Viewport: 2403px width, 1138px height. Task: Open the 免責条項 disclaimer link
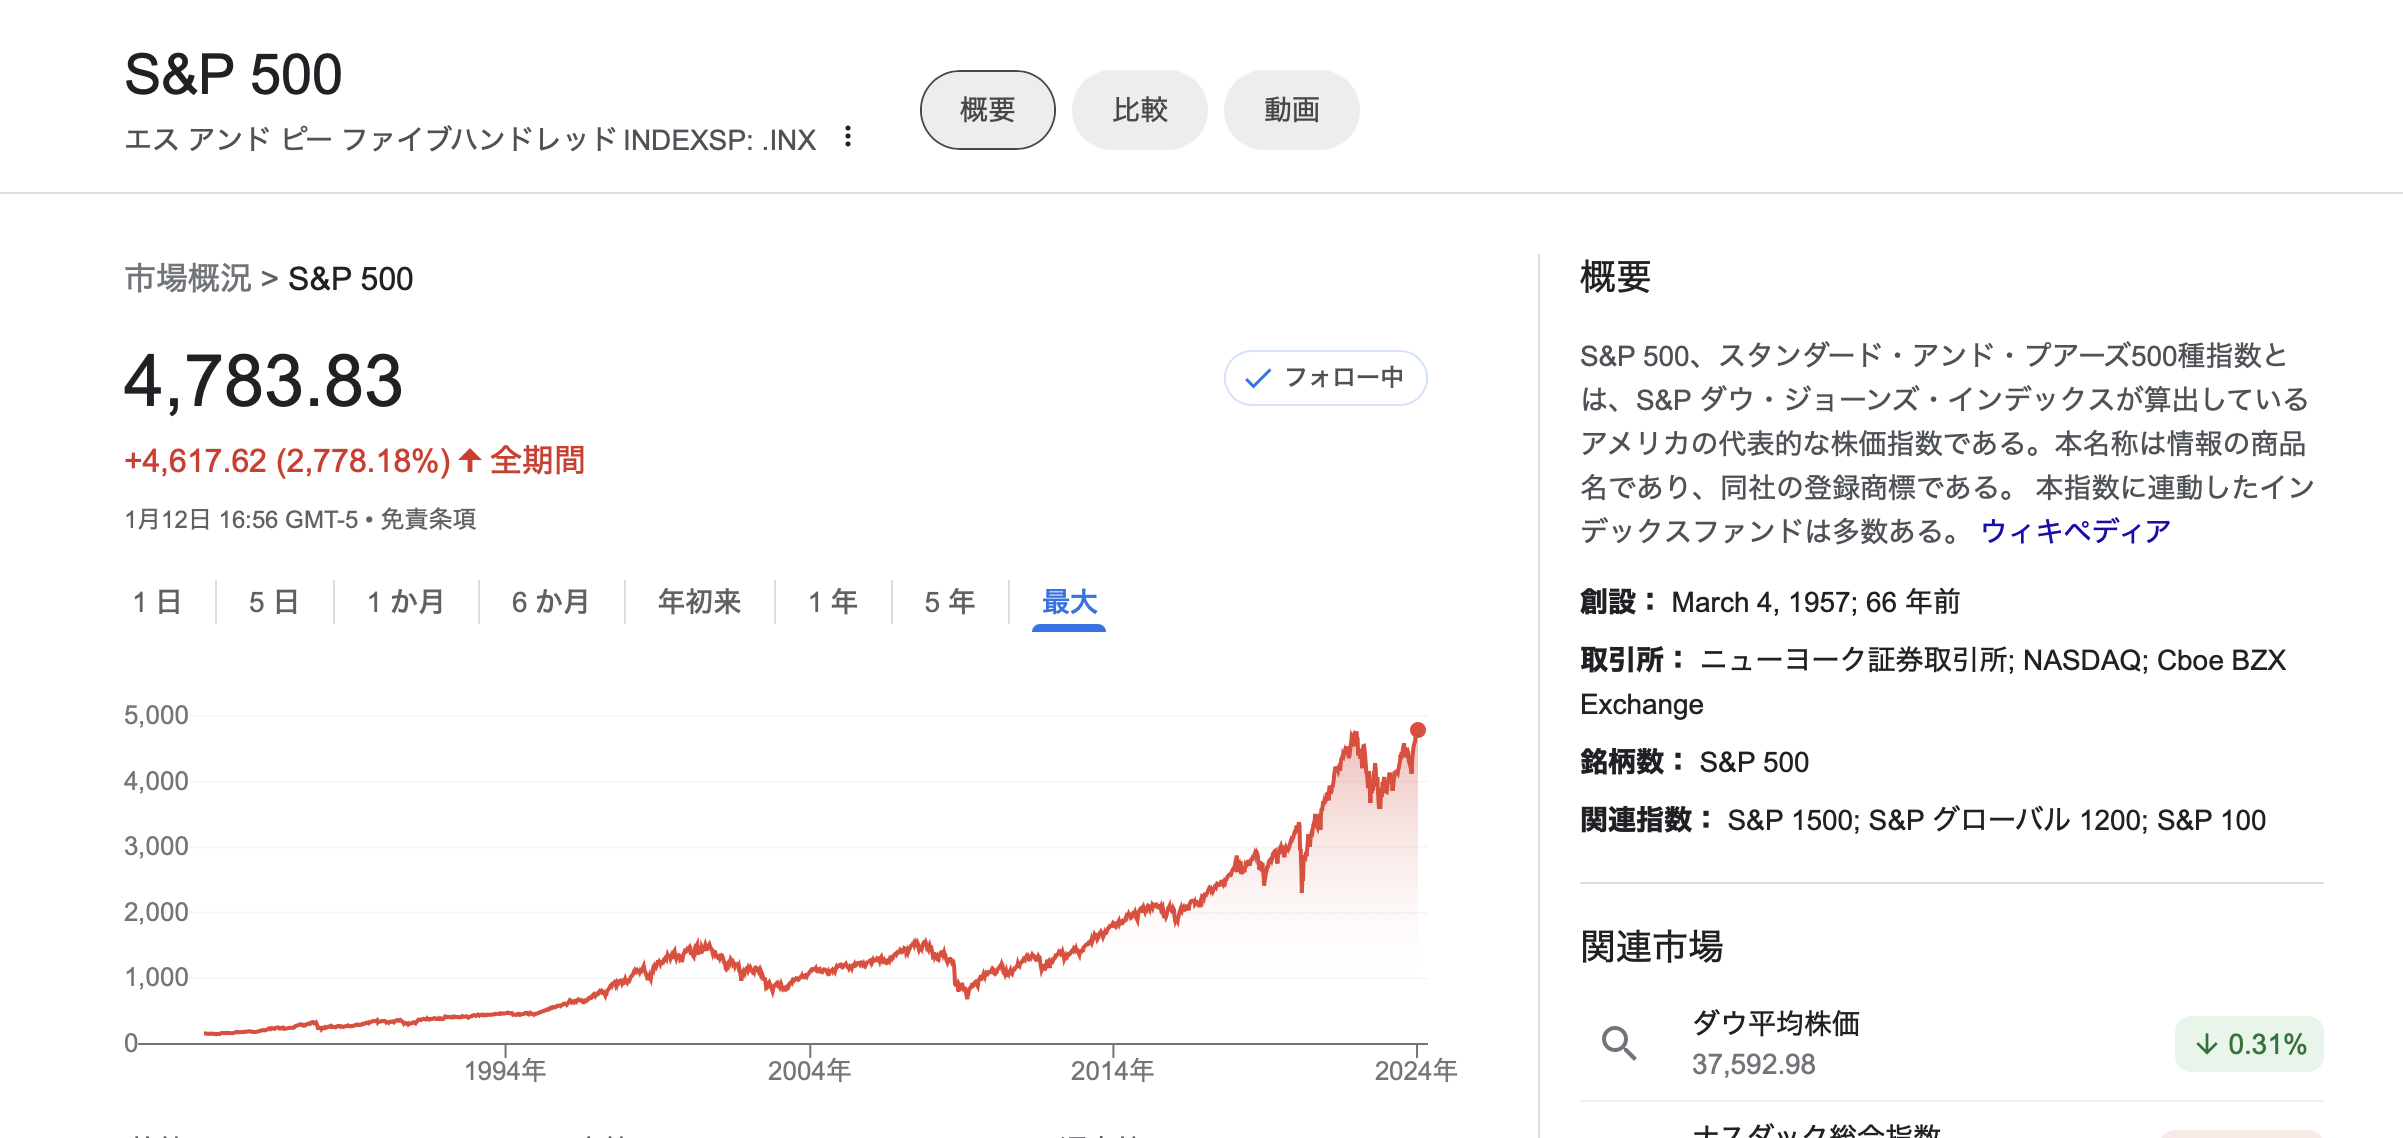click(428, 520)
